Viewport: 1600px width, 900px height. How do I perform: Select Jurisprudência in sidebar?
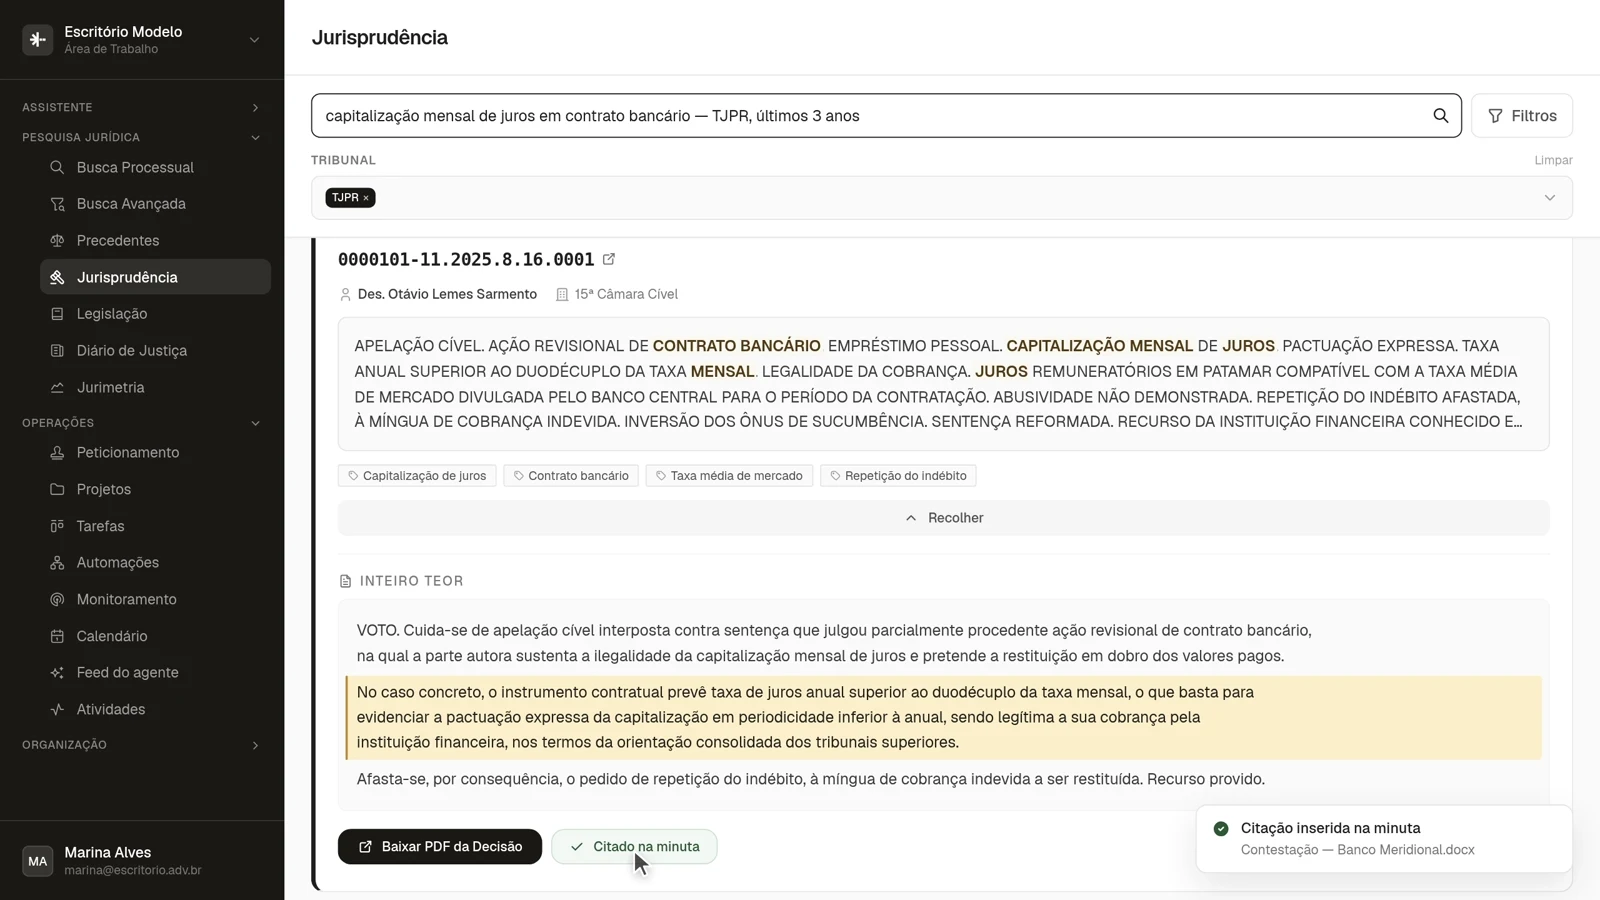[155, 277]
